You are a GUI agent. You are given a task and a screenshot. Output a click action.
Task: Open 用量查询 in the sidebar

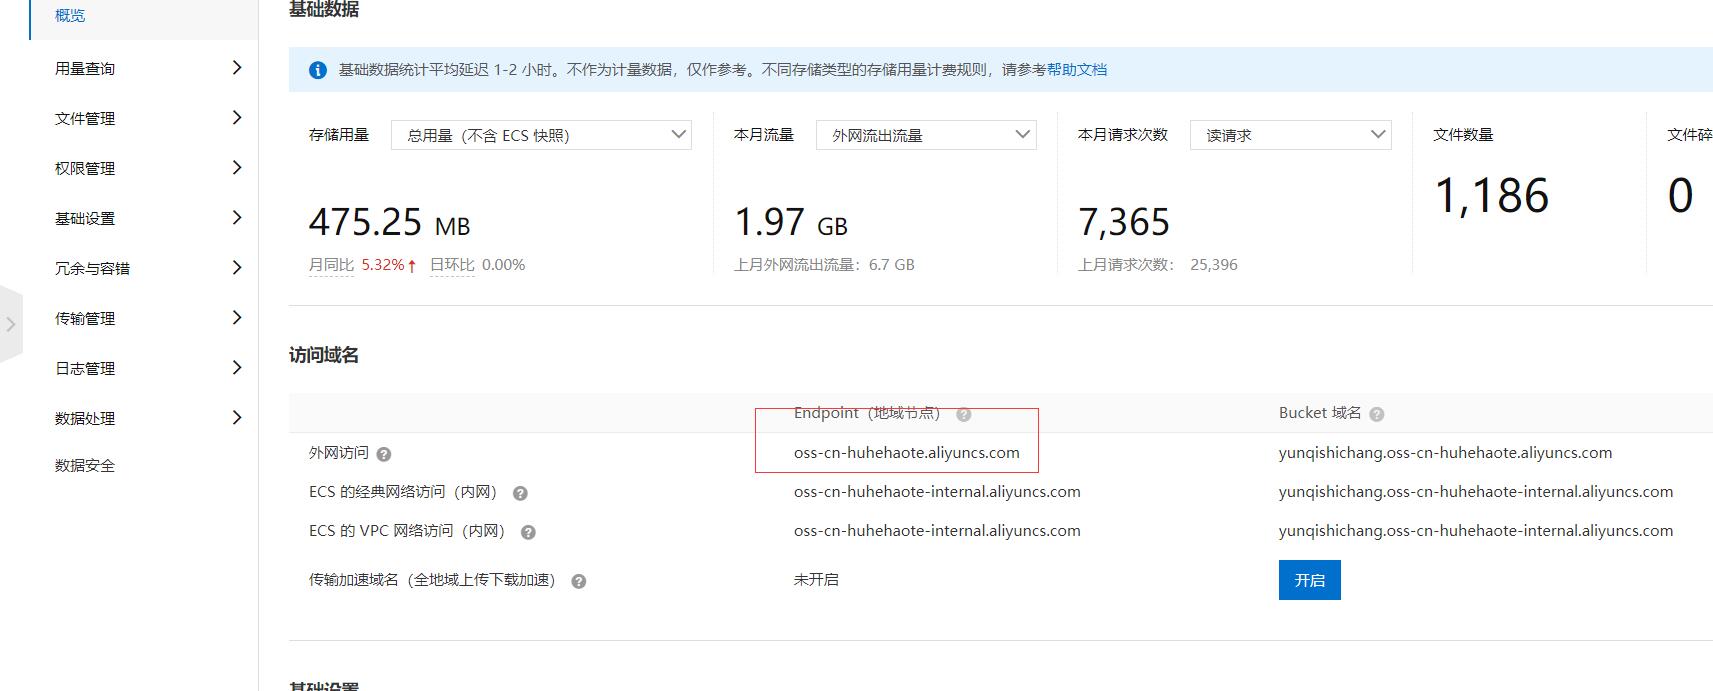coord(85,68)
